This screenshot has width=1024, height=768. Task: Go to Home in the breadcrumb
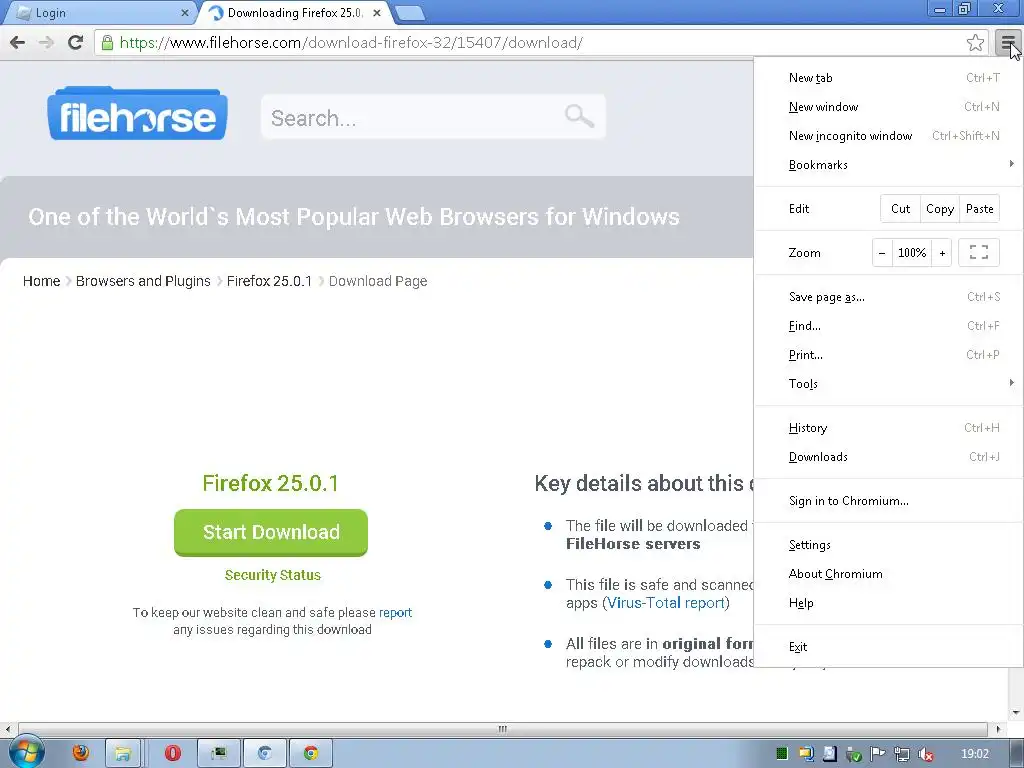pyautogui.click(x=41, y=281)
